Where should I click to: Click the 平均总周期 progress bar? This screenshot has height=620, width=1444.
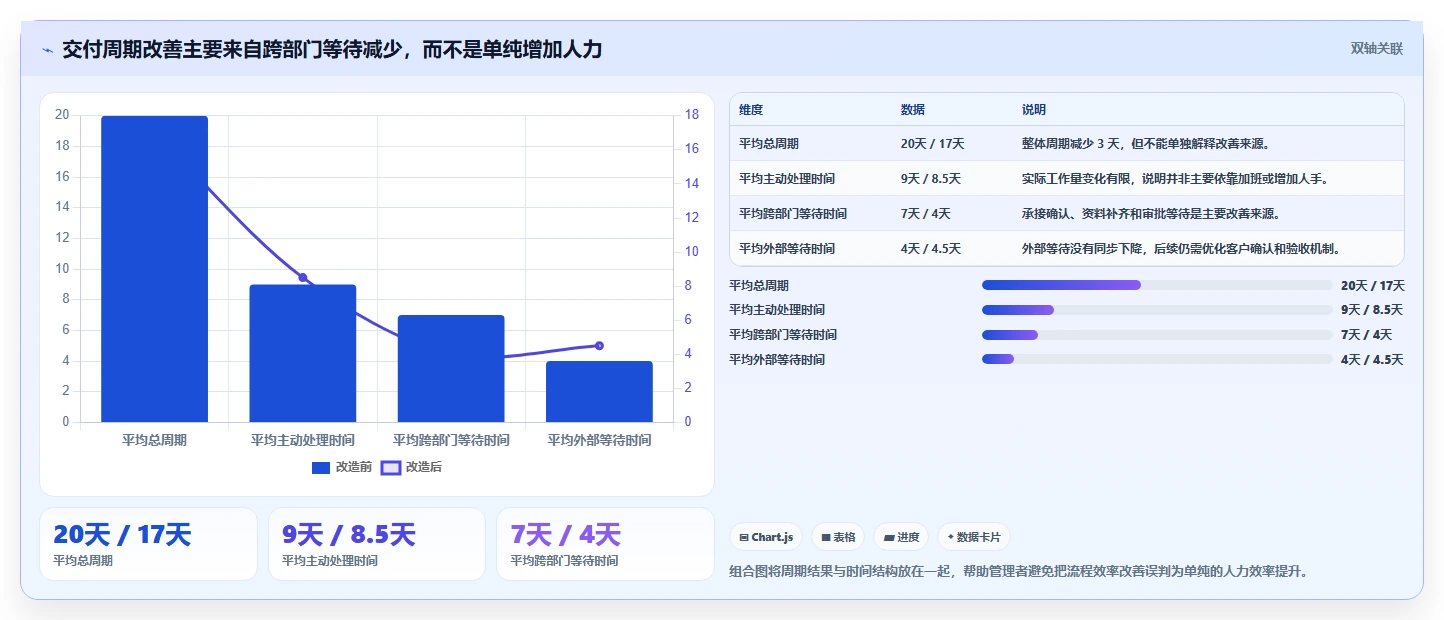(x=1157, y=285)
